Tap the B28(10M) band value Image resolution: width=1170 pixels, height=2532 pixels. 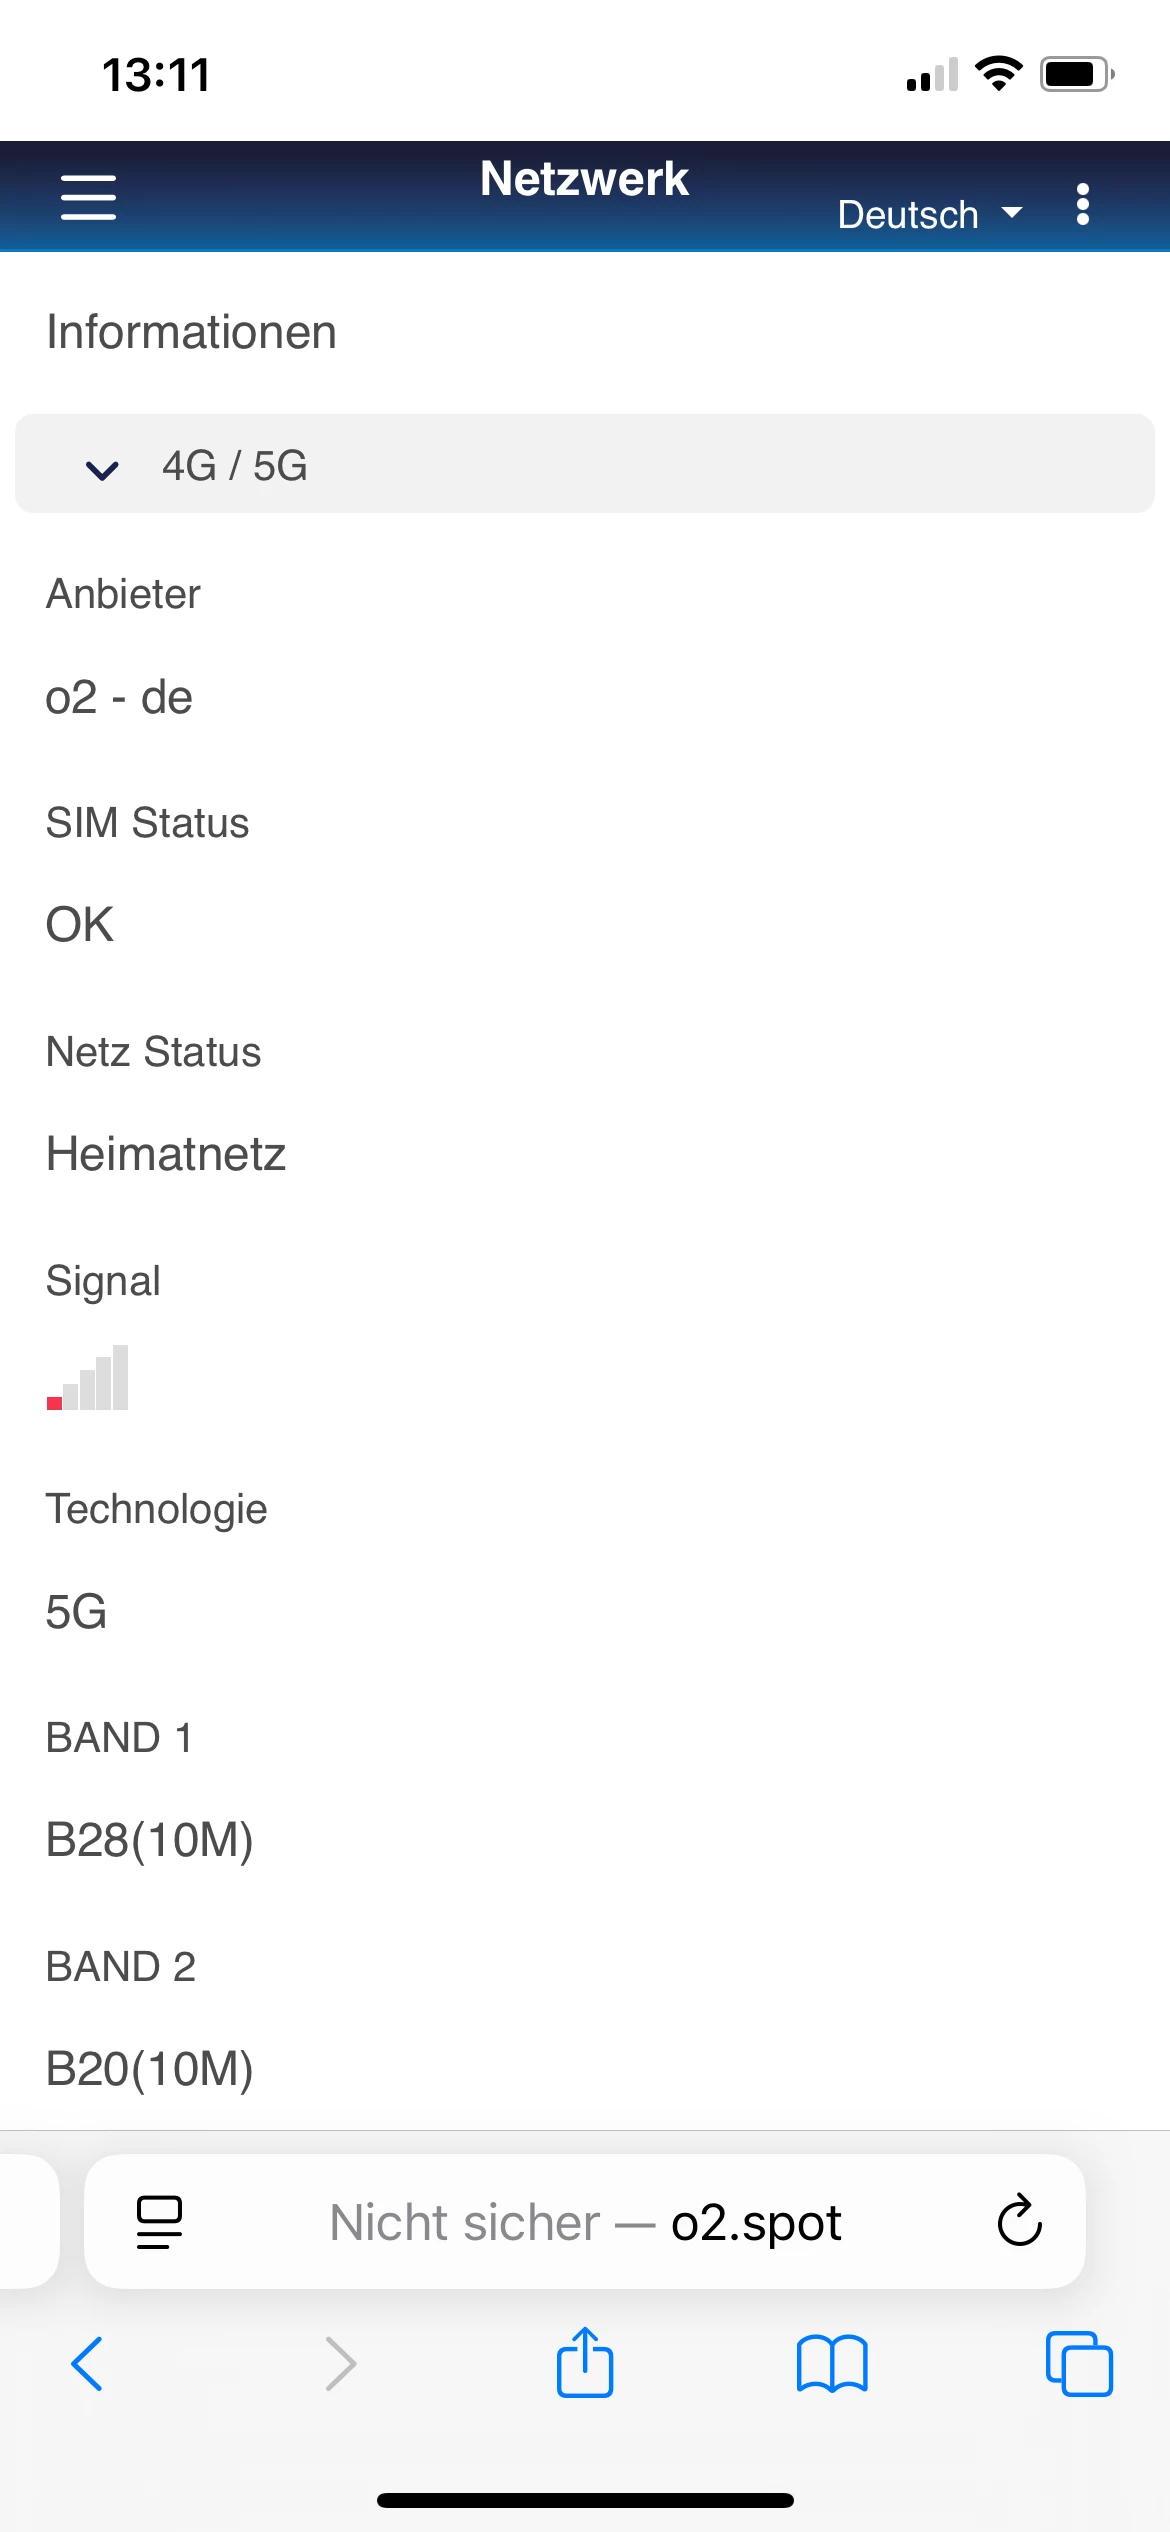[150, 1840]
